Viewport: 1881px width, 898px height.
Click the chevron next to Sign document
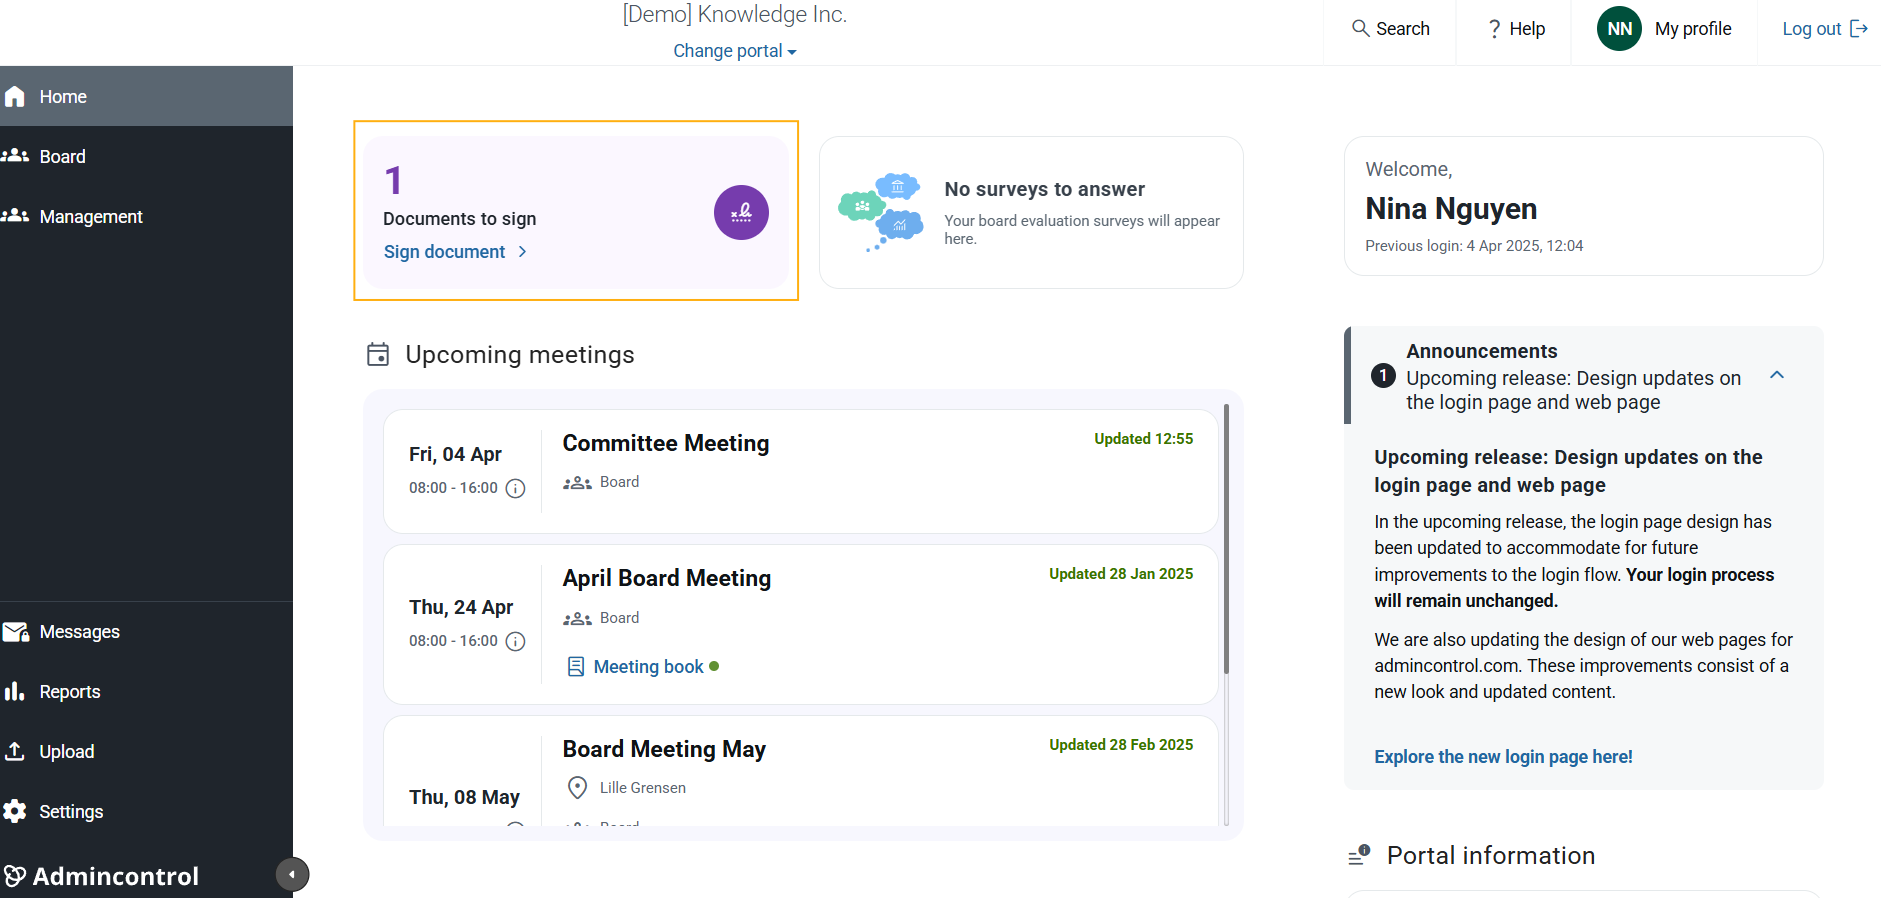[x=522, y=252]
